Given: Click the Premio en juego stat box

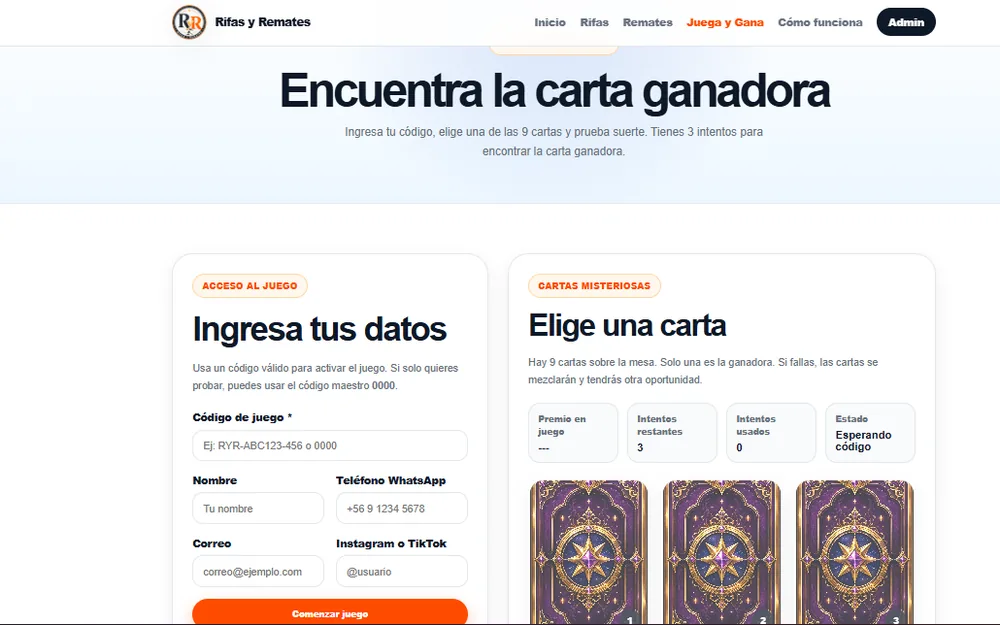Looking at the screenshot, I should [x=573, y=432].
